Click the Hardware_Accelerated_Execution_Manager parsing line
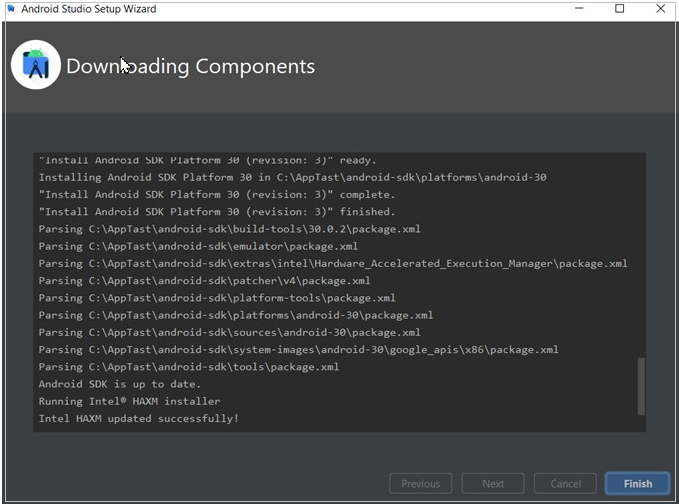The height and width of the screenshot is (504, 679). (333, 263)
